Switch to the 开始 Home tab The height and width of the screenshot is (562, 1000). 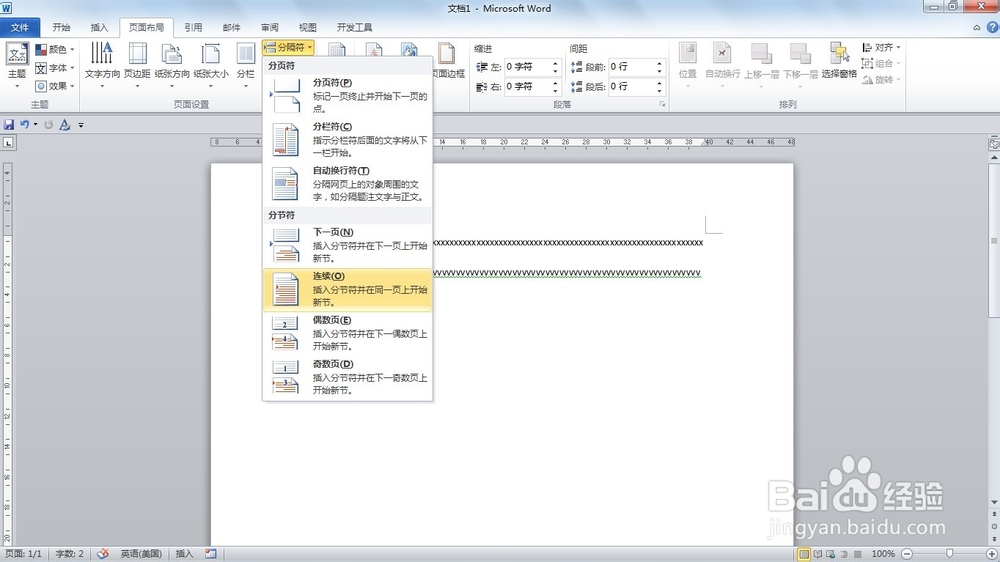[61, 27]
